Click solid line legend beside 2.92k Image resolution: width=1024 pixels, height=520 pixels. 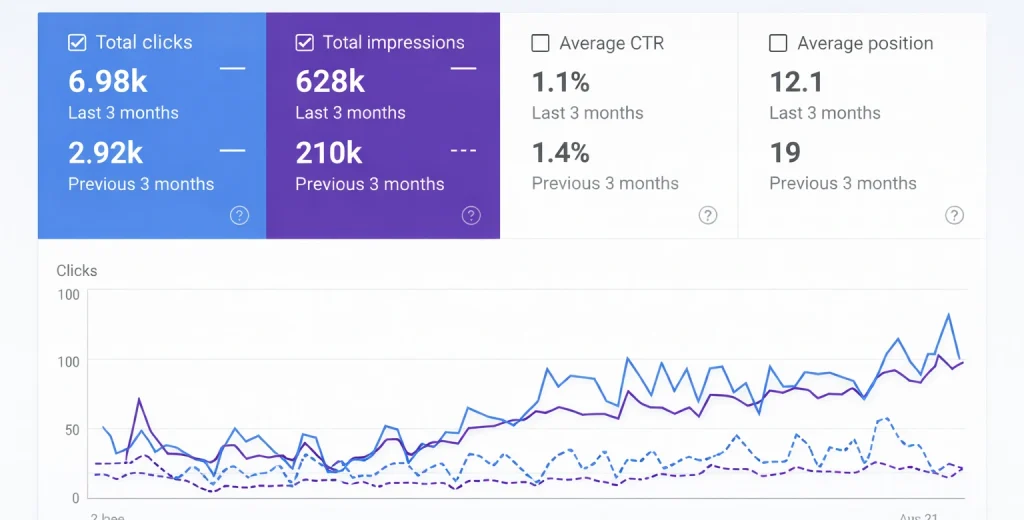coord(232,151)
